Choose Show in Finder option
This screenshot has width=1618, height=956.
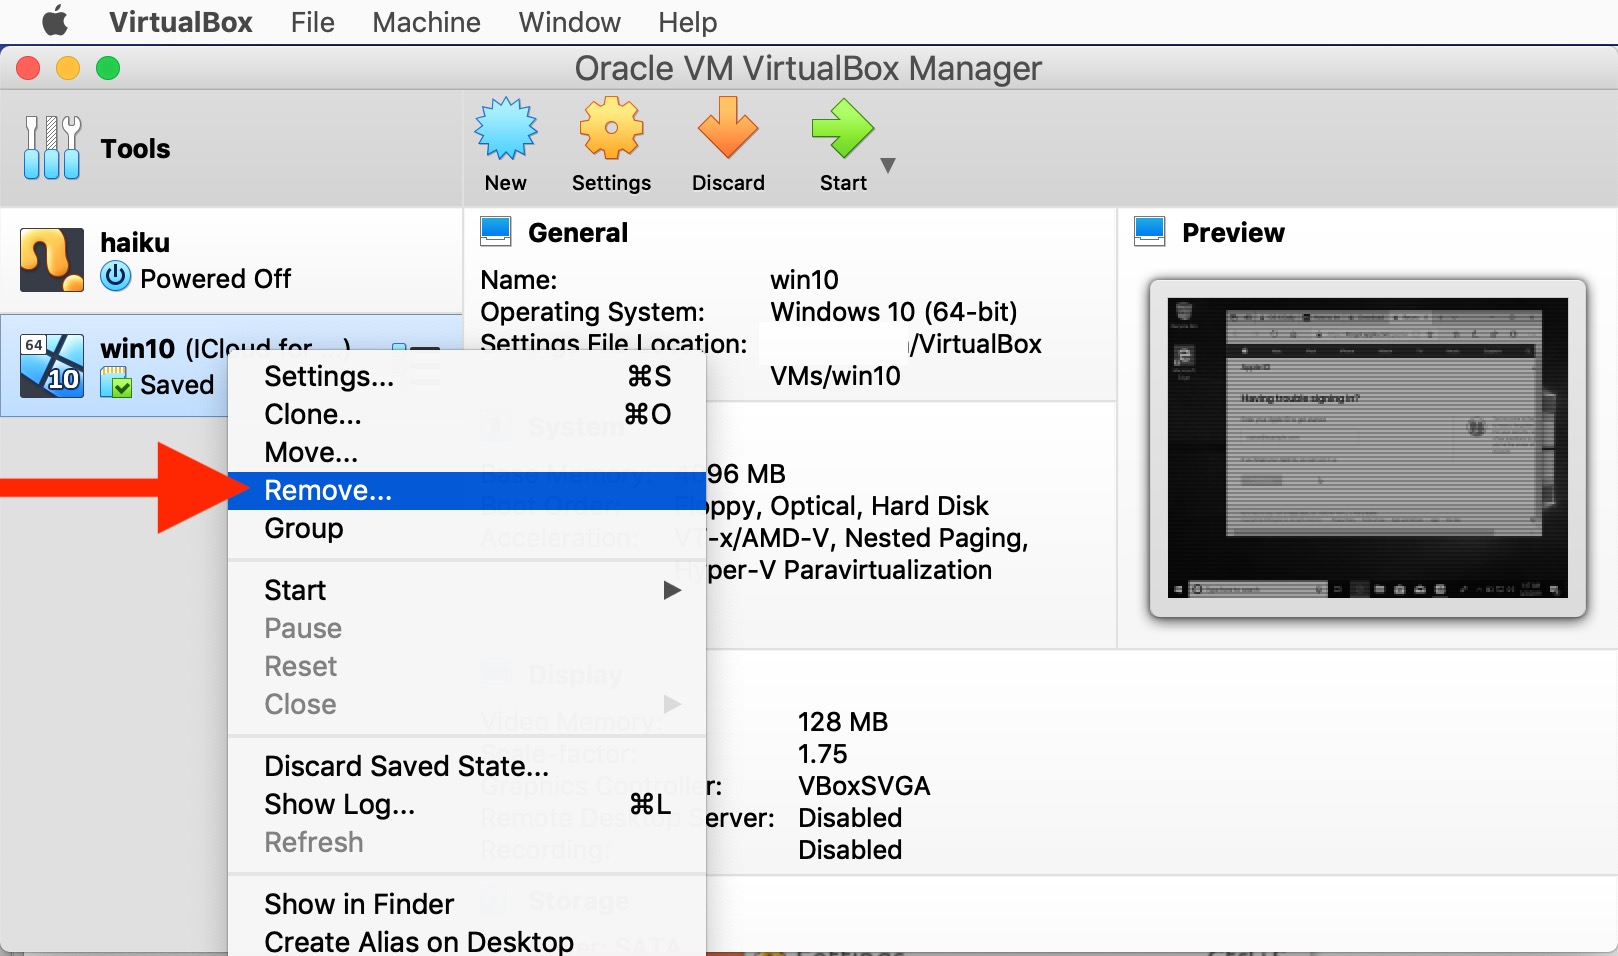pos(359,905)
